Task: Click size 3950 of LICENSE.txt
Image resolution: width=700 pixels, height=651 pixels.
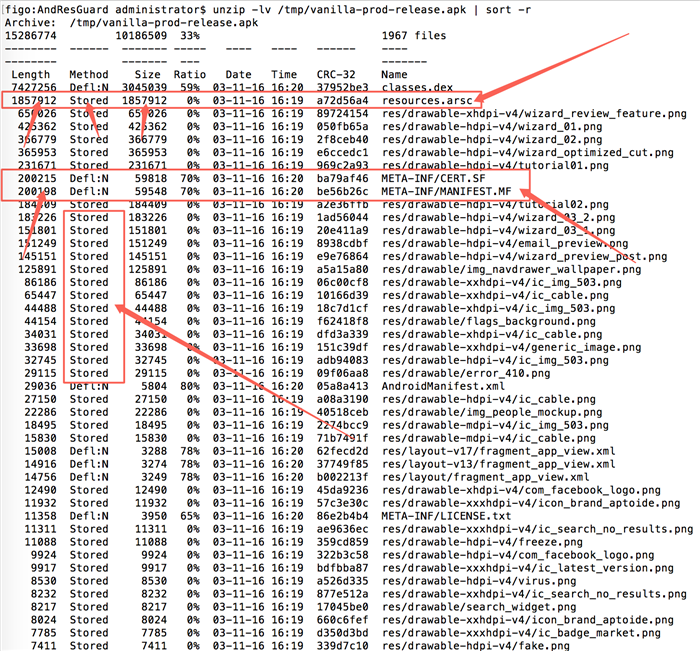Action: (x=154, y=516)
